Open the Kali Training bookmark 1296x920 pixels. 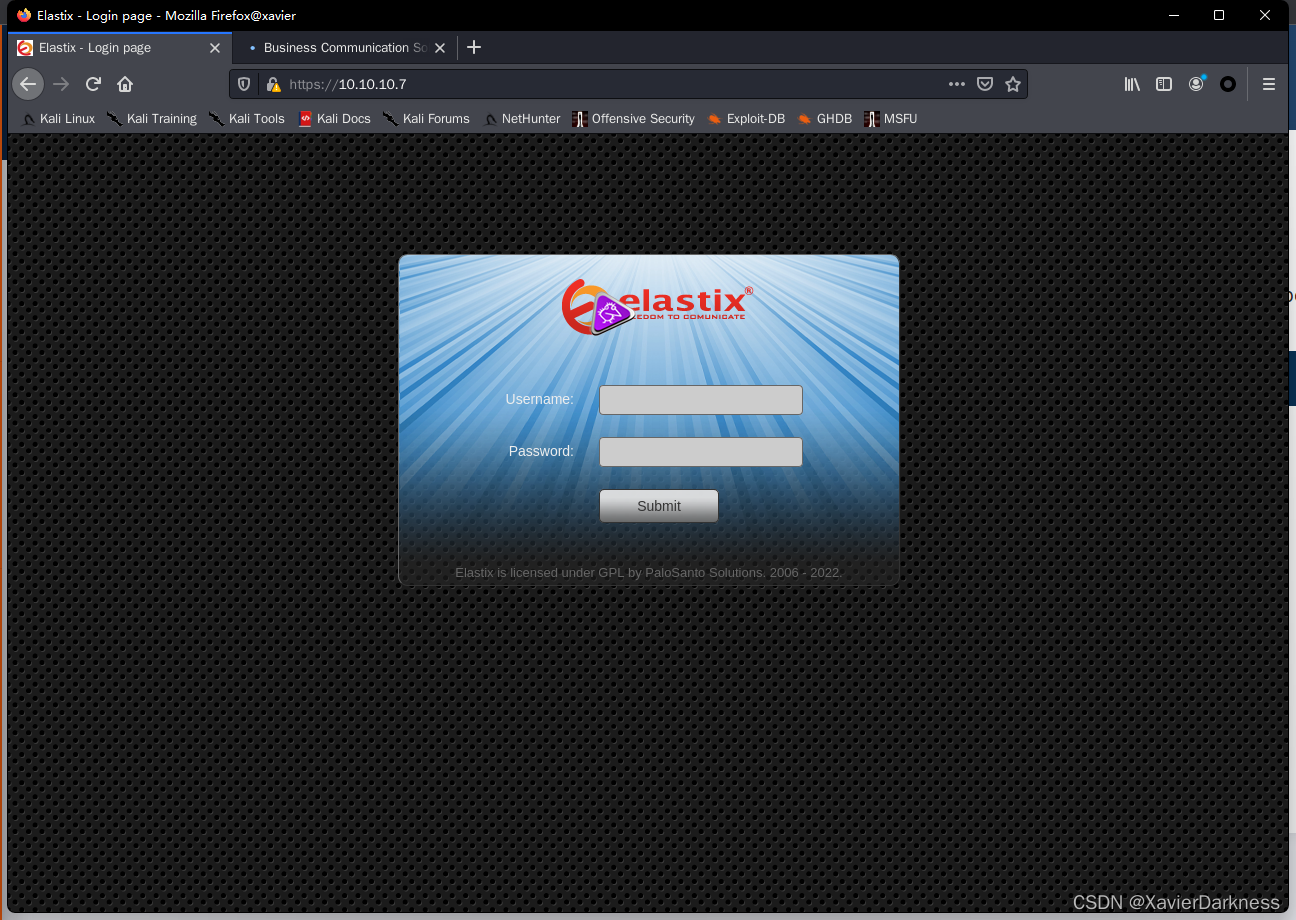(x=152, y=118)
